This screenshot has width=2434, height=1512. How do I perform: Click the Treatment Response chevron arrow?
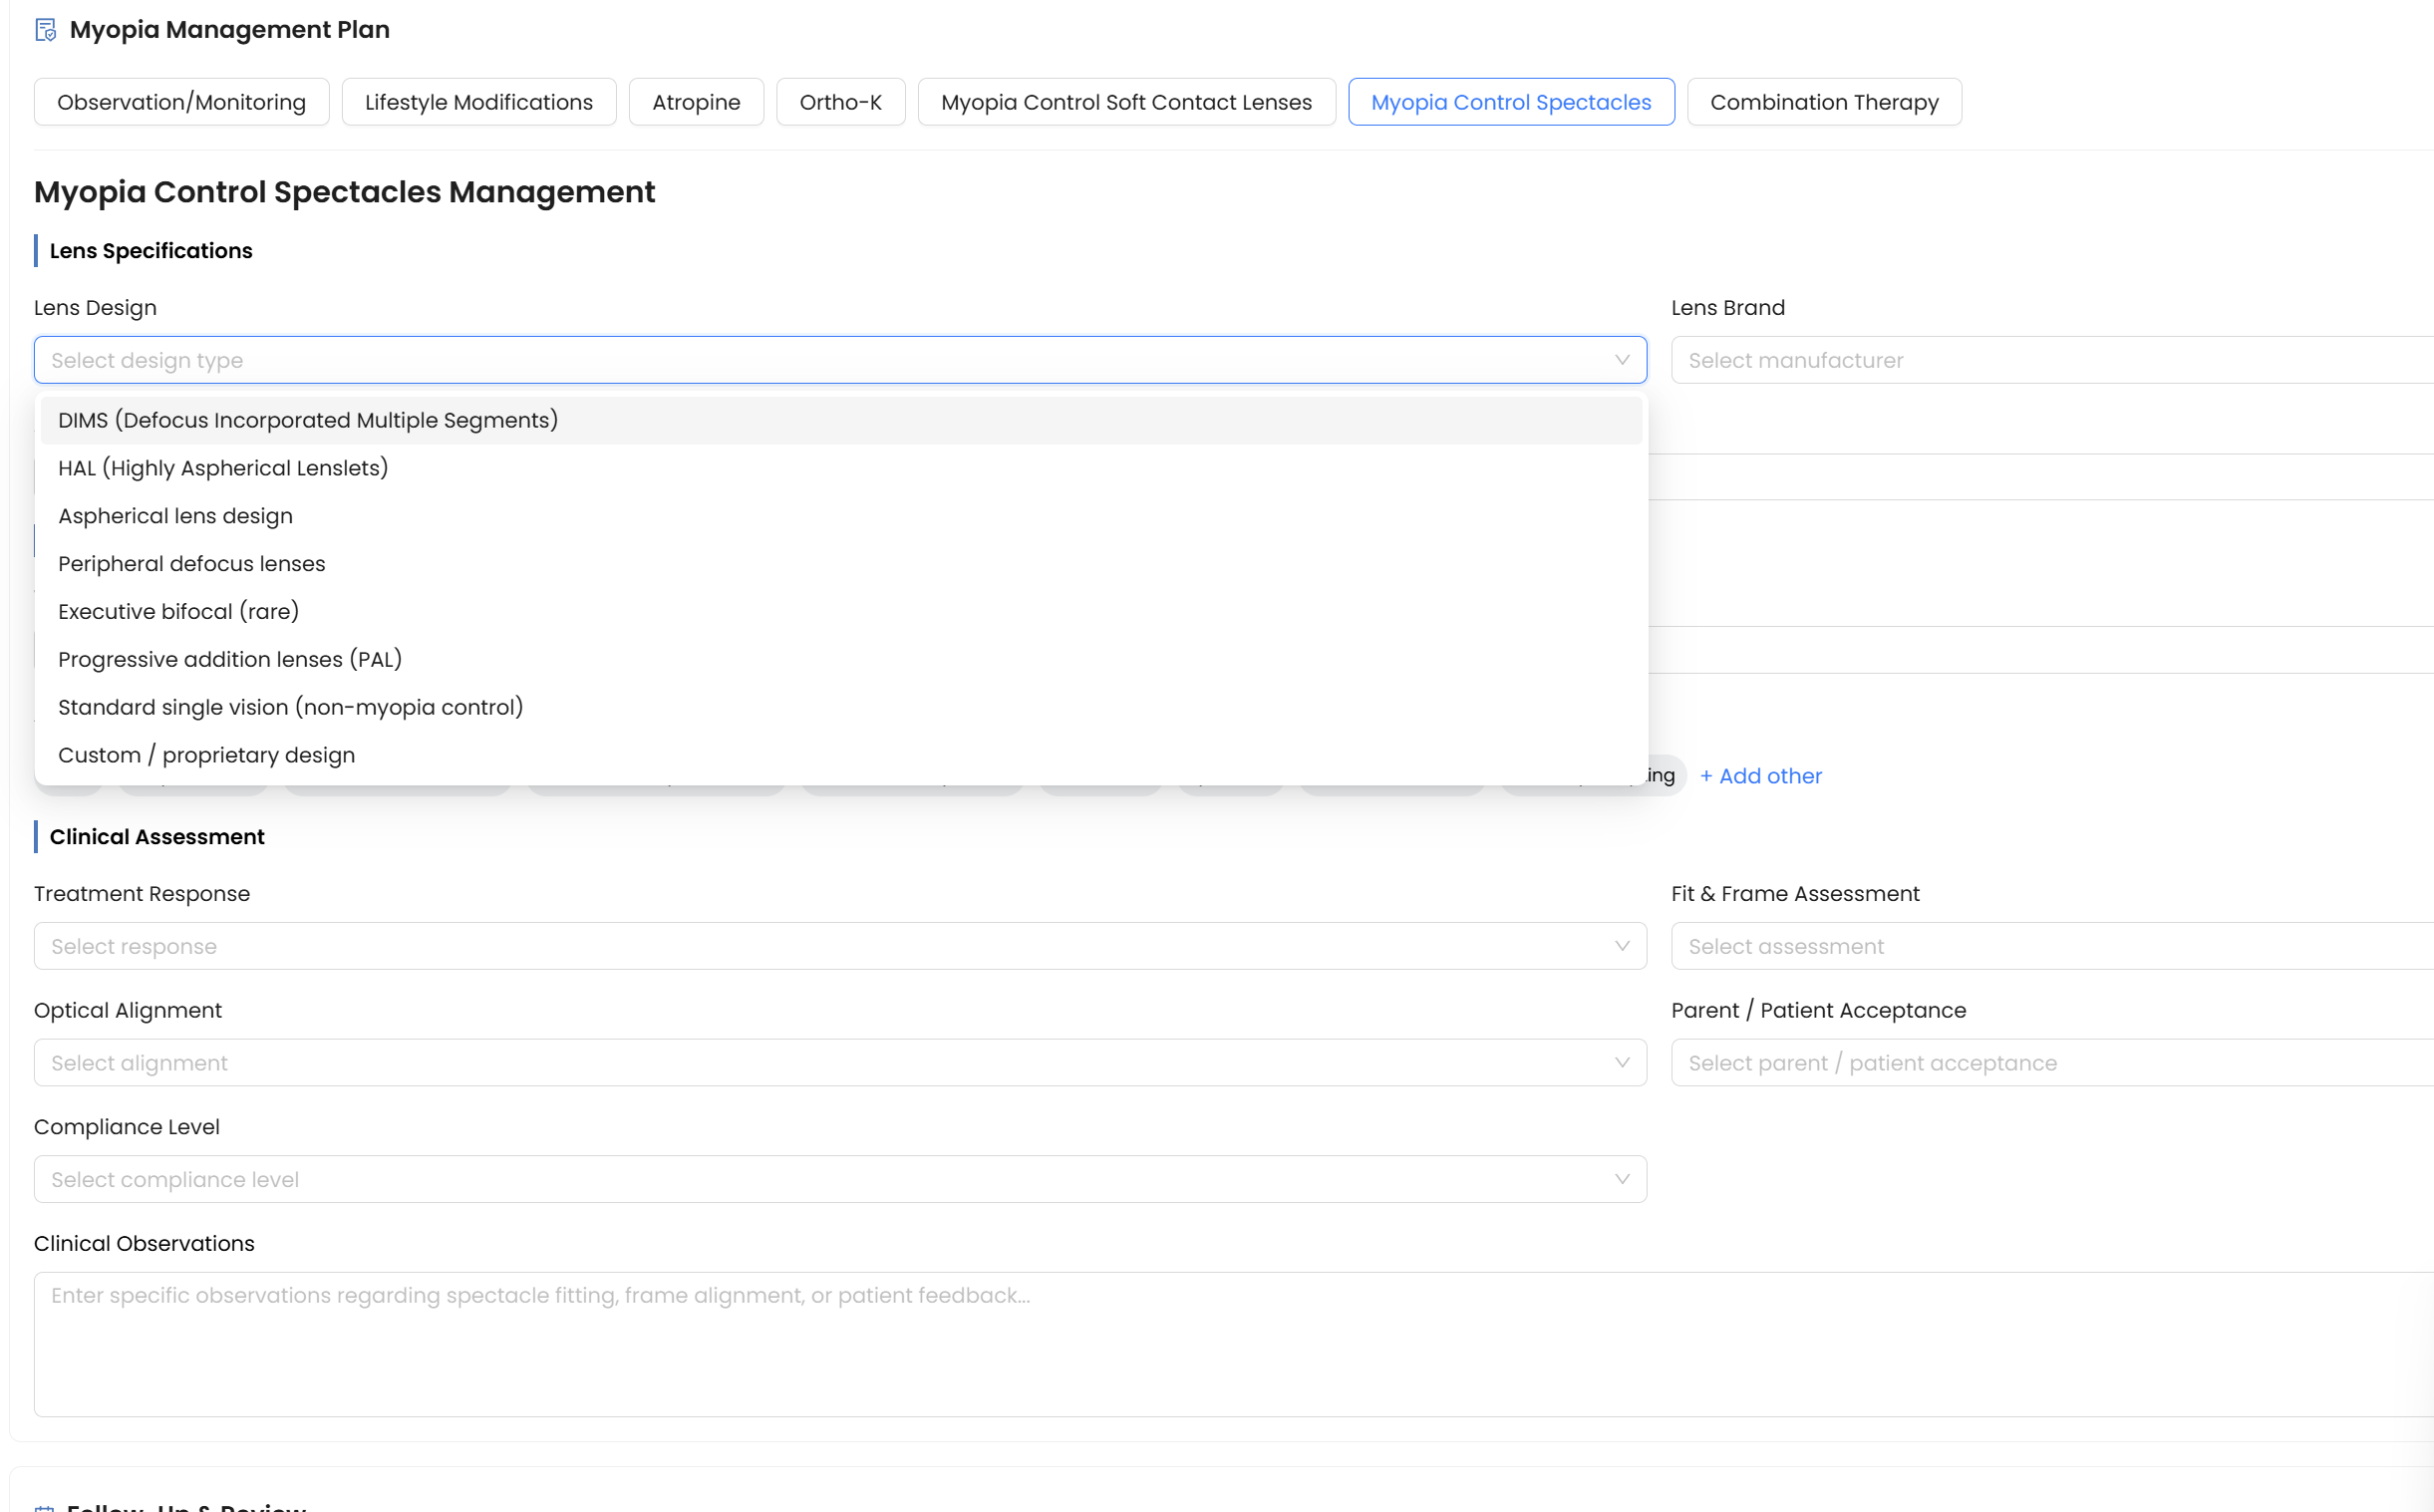click(1622, 946)
